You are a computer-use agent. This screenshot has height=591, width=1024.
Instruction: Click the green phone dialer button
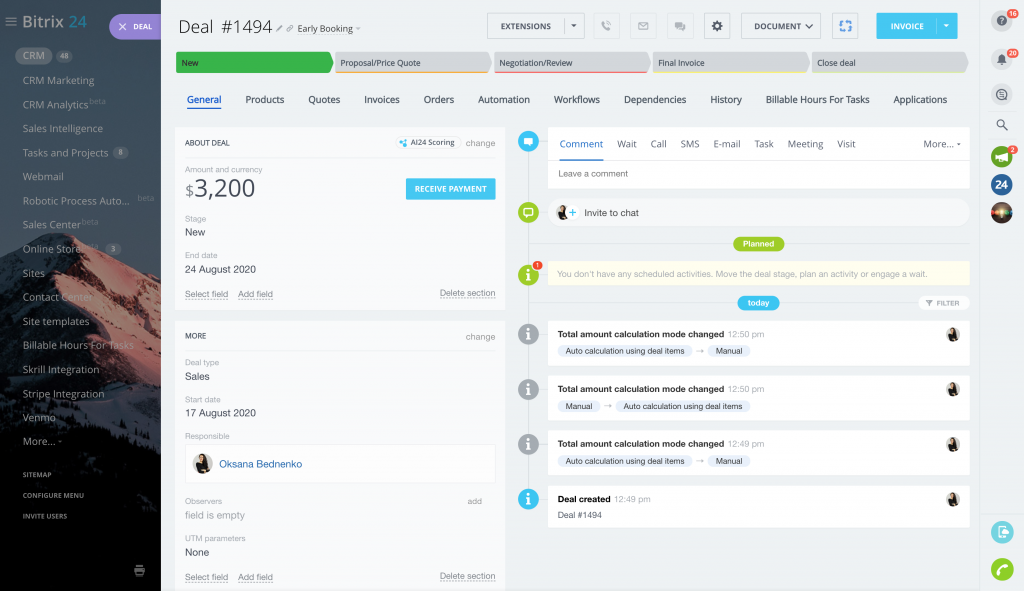(1001, 569)
